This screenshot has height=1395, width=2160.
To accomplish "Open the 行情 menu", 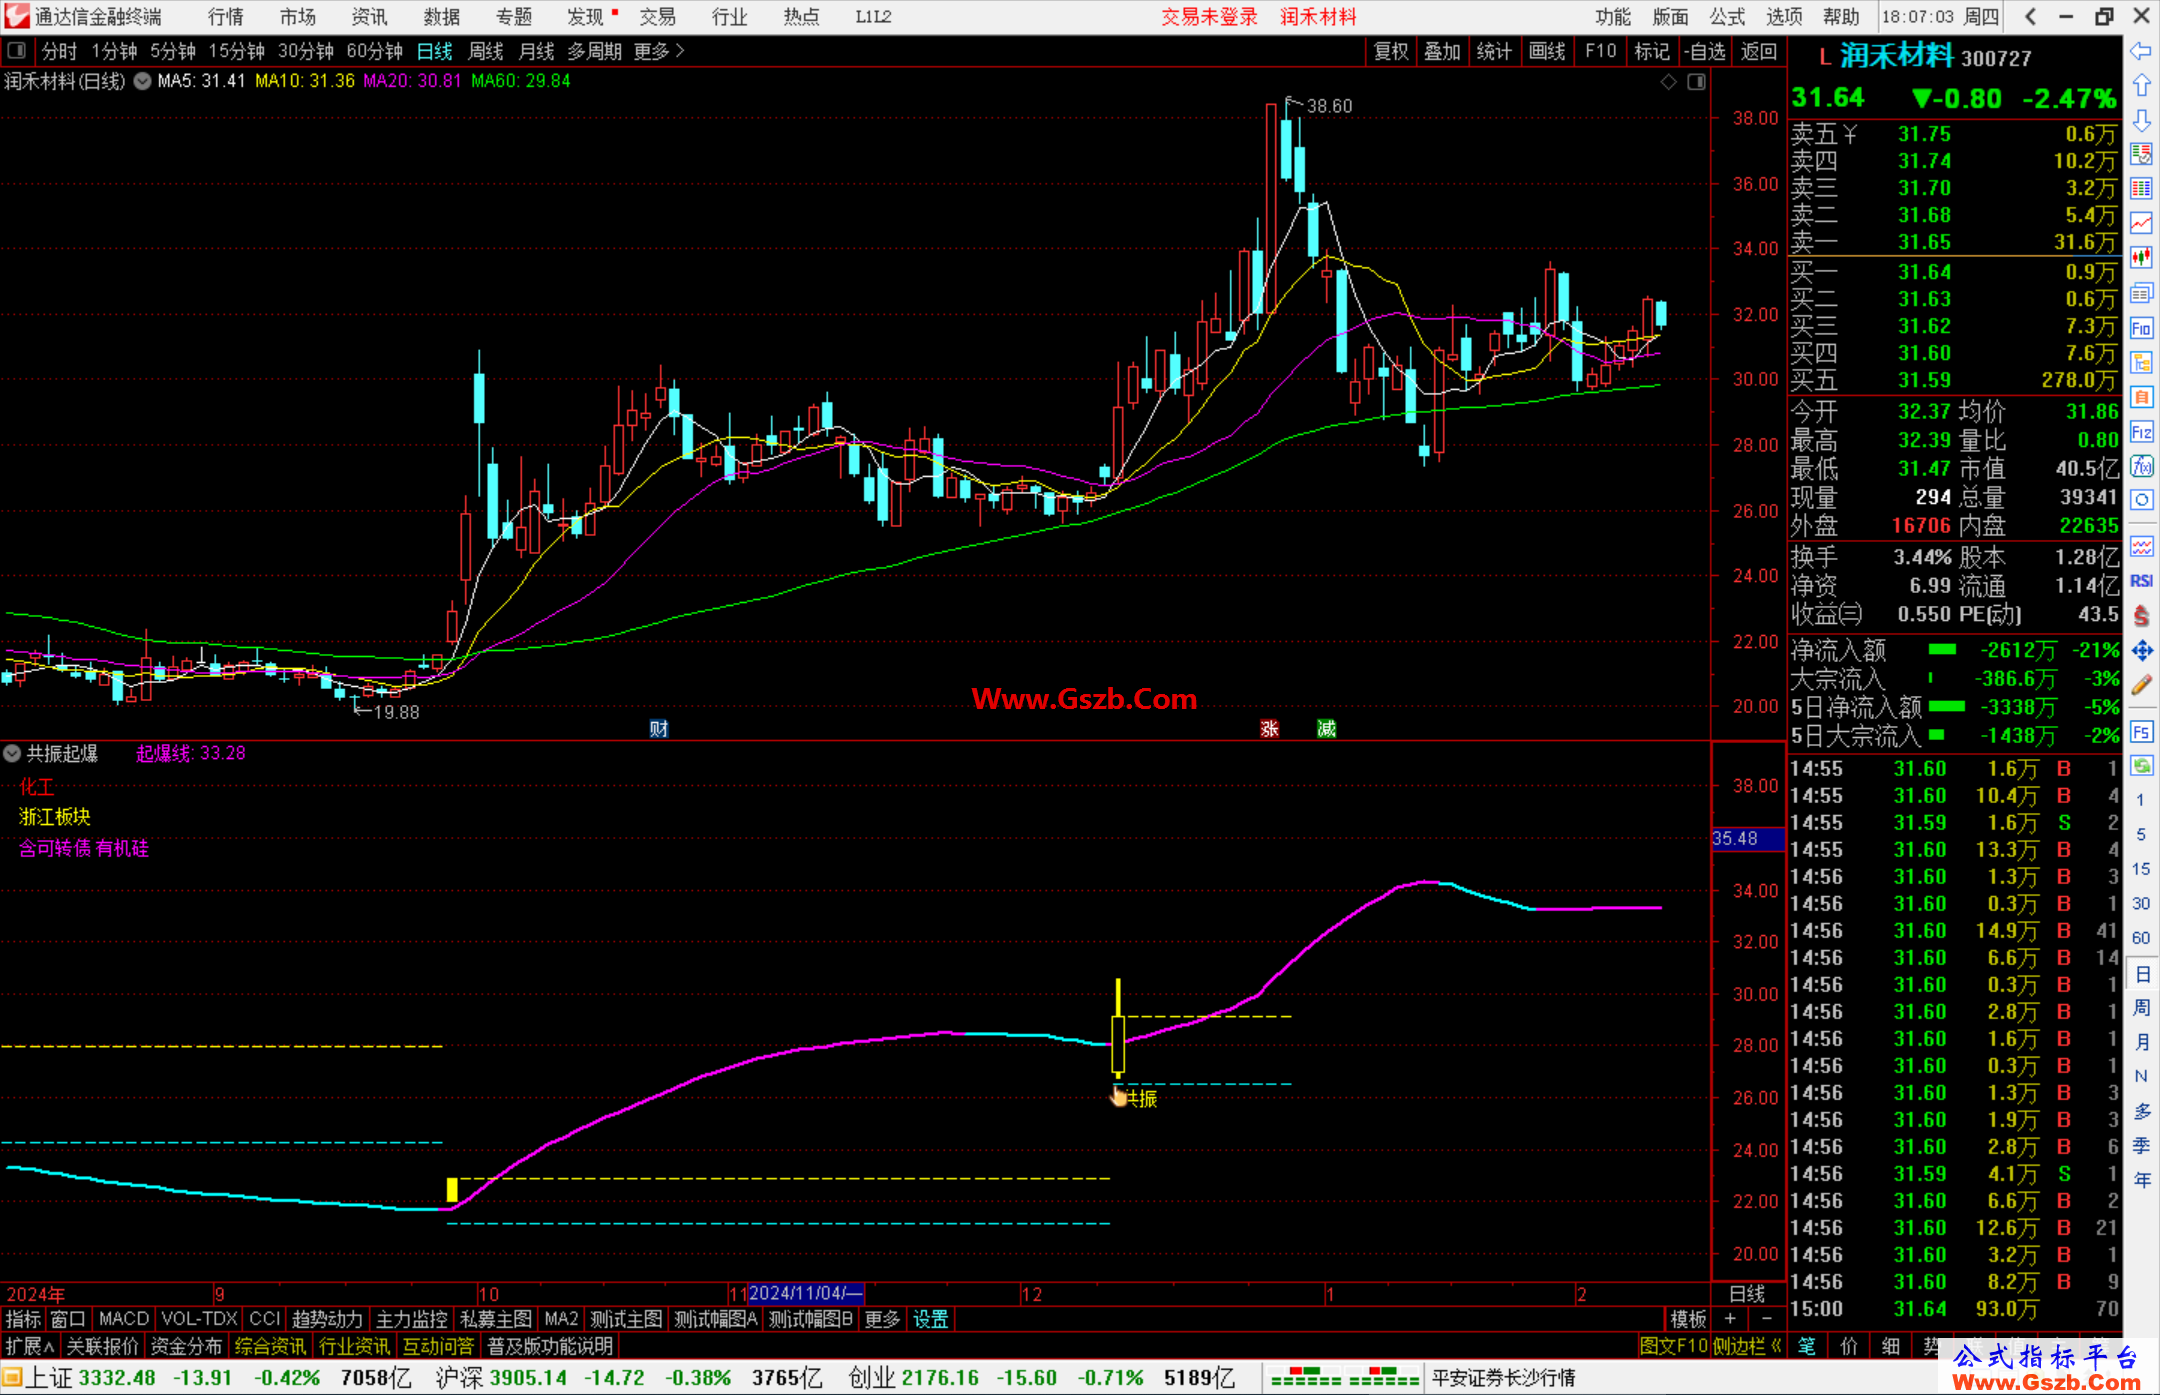I will [226, 17].
